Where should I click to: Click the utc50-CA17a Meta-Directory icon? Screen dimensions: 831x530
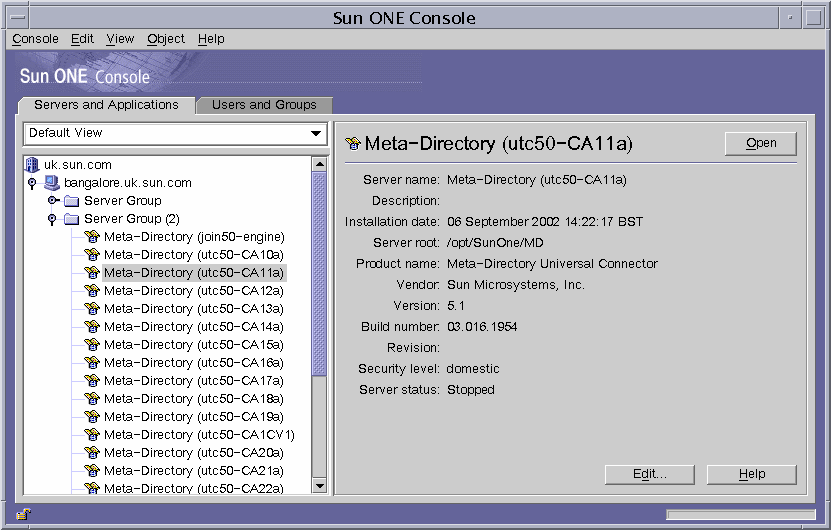pyautogui.click(x=92, y=381)
